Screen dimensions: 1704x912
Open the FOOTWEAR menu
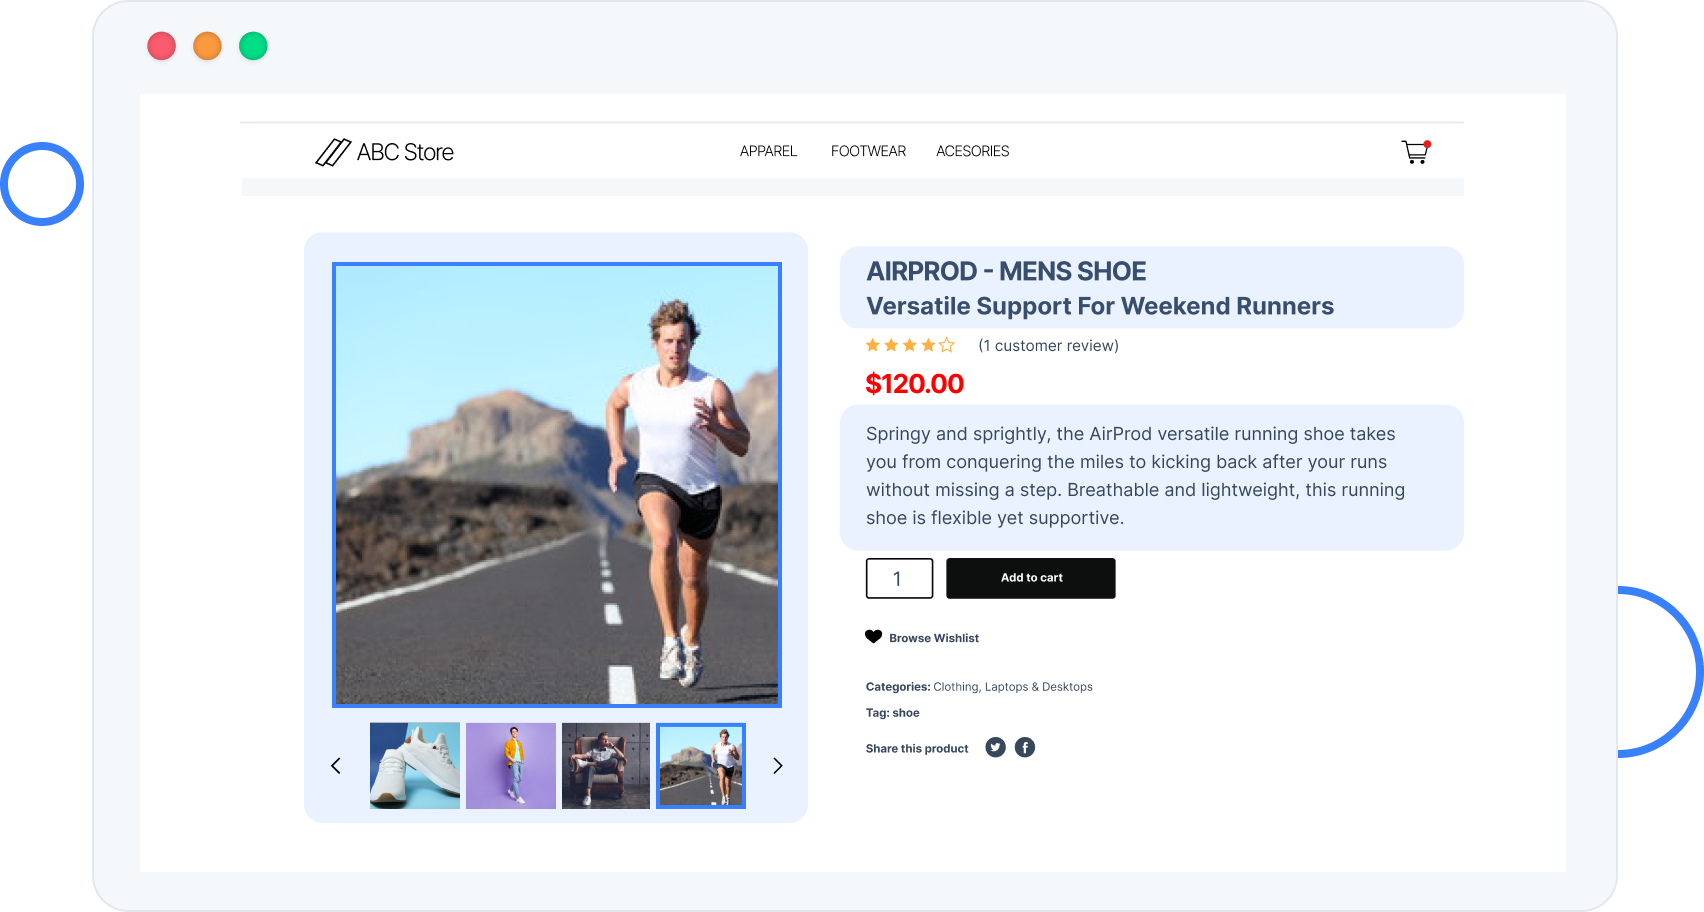coord(868,151)
